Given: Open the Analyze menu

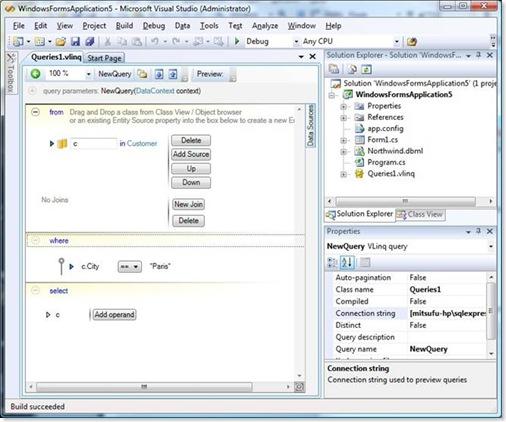Looking at the screenshot, I should (x=265, y=26).
